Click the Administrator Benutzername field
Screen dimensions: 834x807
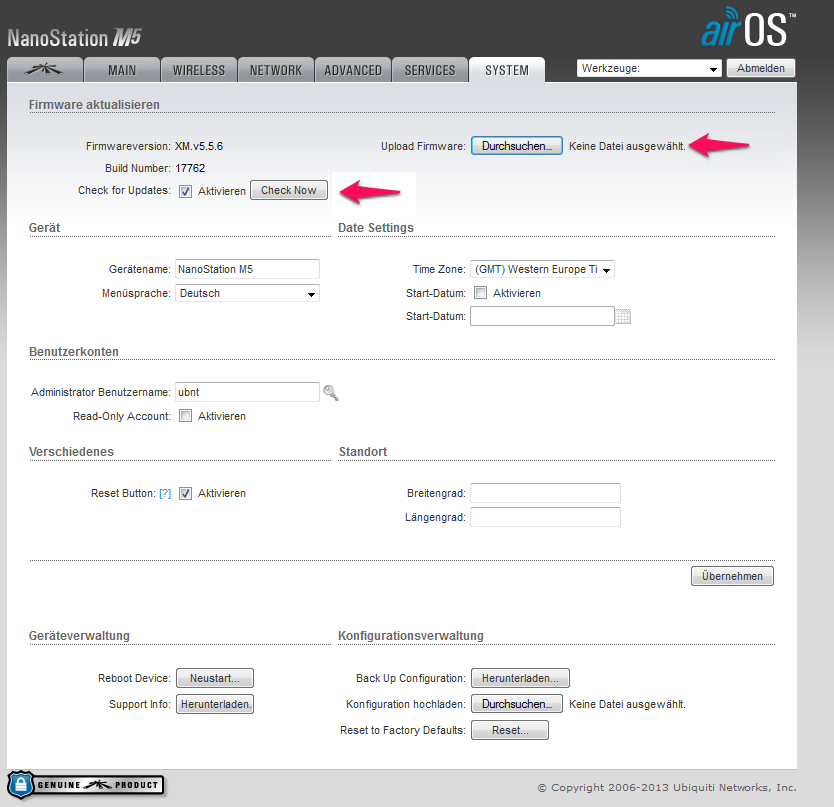247,392
